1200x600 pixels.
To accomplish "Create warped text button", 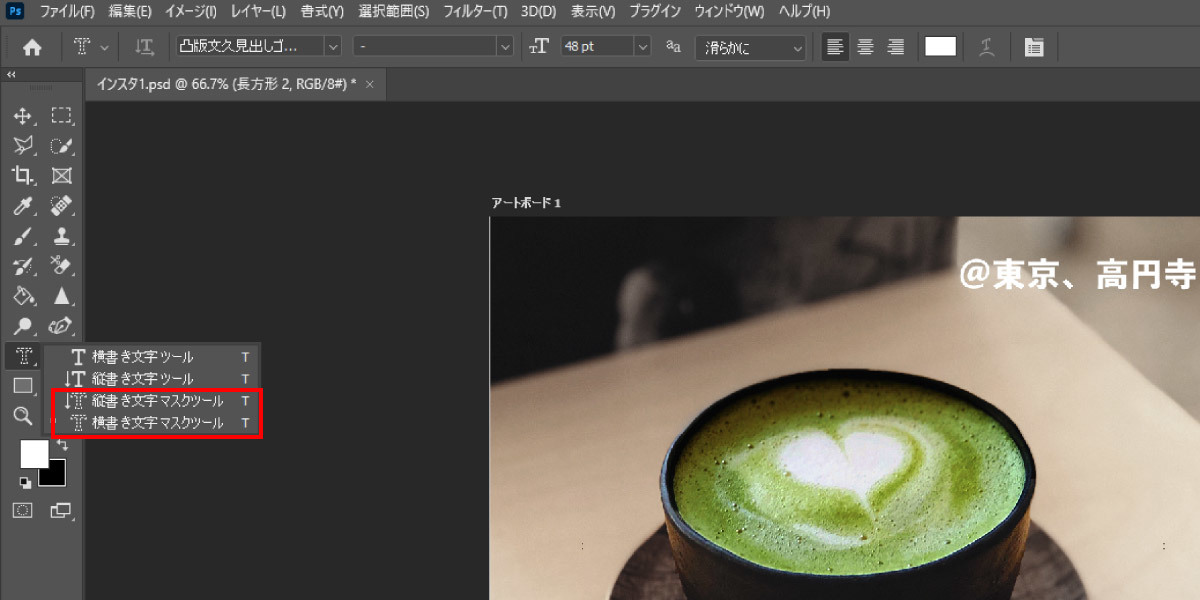I will (988, 47).
